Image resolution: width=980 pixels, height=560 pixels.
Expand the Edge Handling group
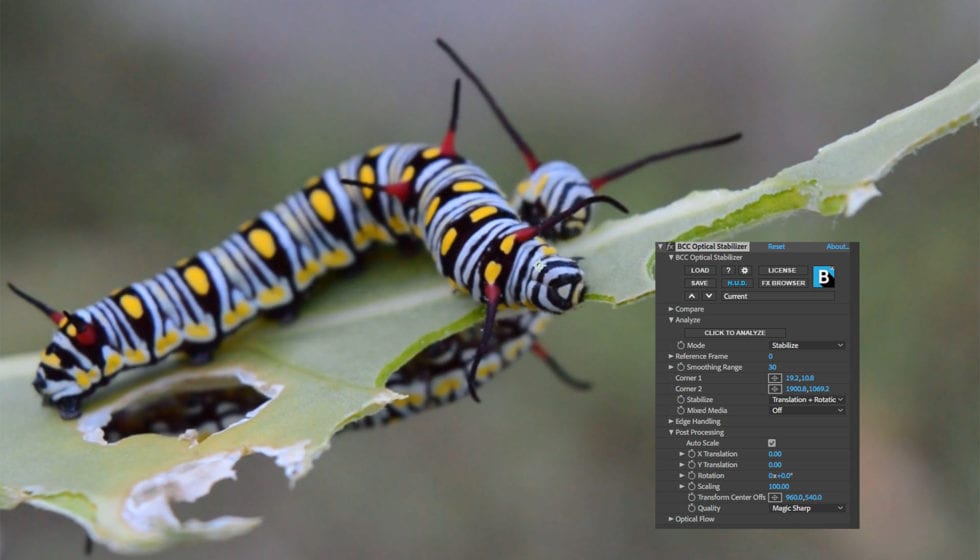pyautogui.click(x=671, y=421)
